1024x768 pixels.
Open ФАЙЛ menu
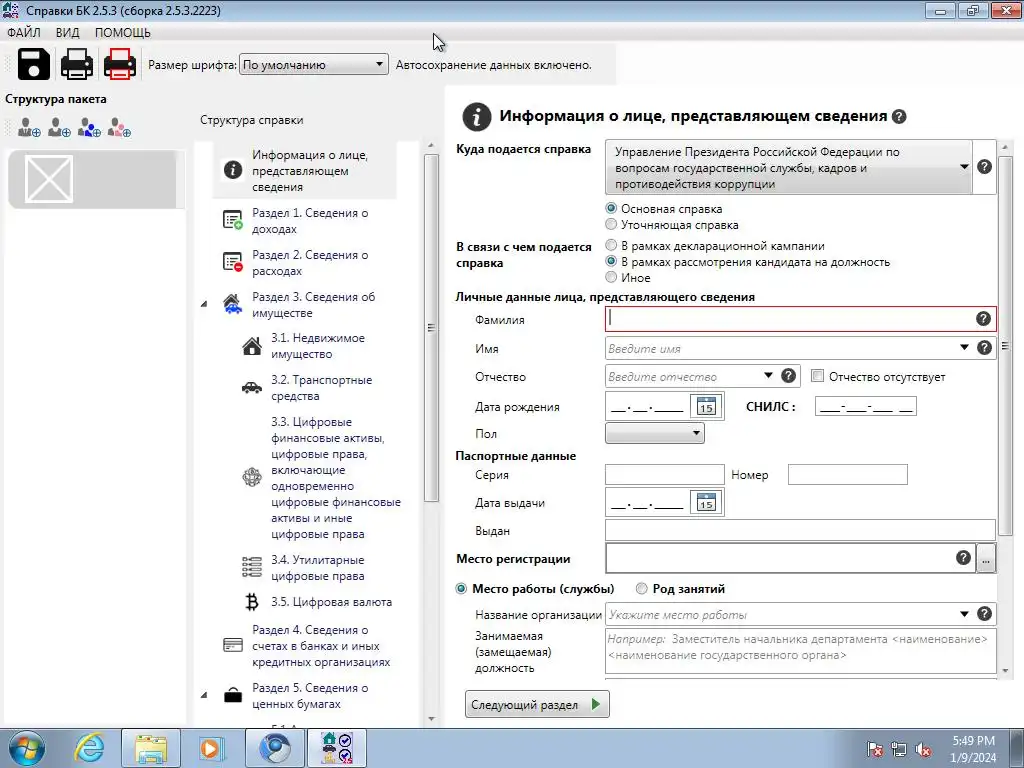click(24, 33)
